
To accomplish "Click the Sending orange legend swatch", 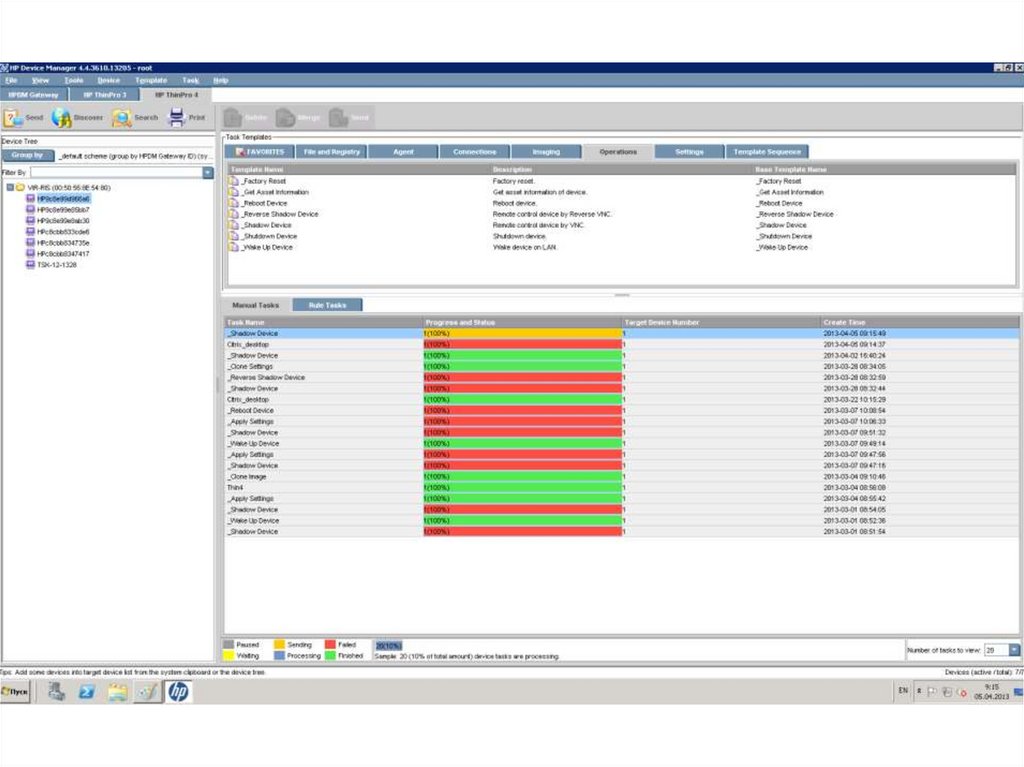I will coord(279,644).
